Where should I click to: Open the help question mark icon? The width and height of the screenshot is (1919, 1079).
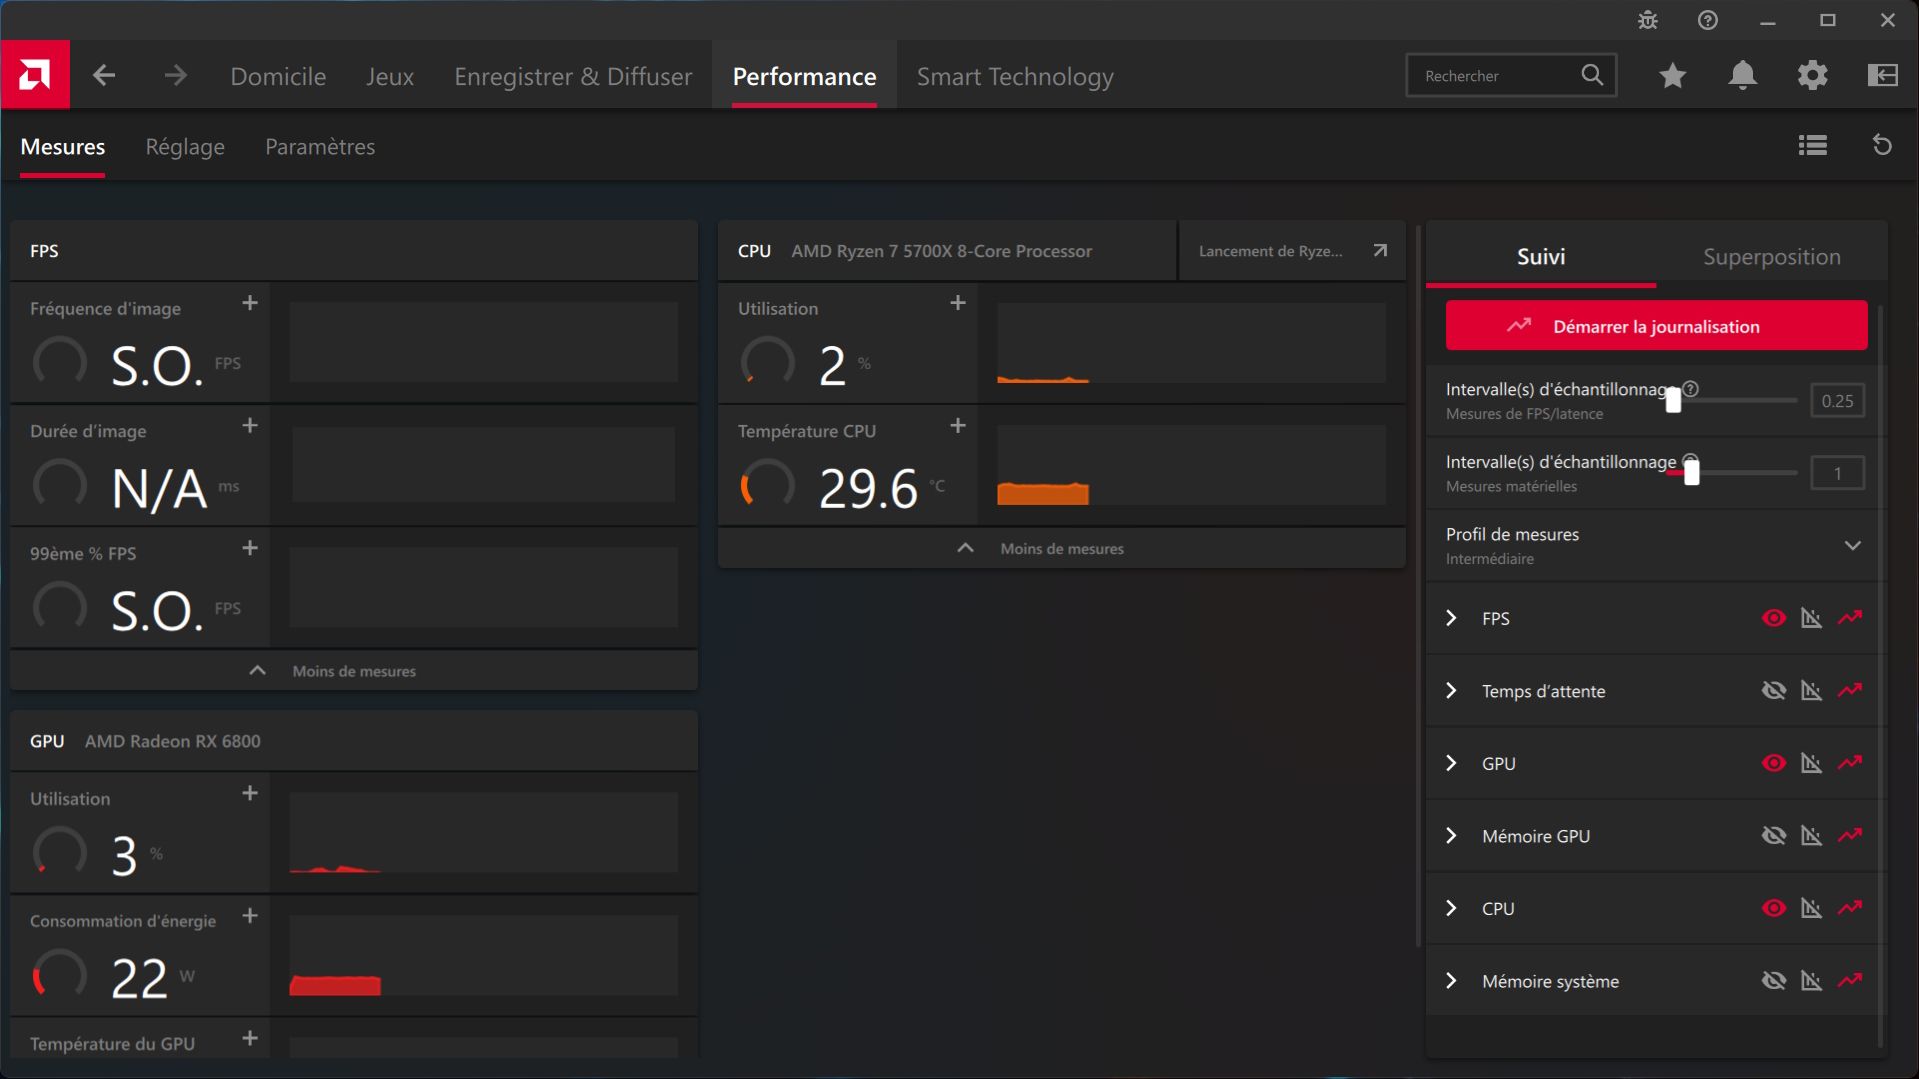point(1708,20)
